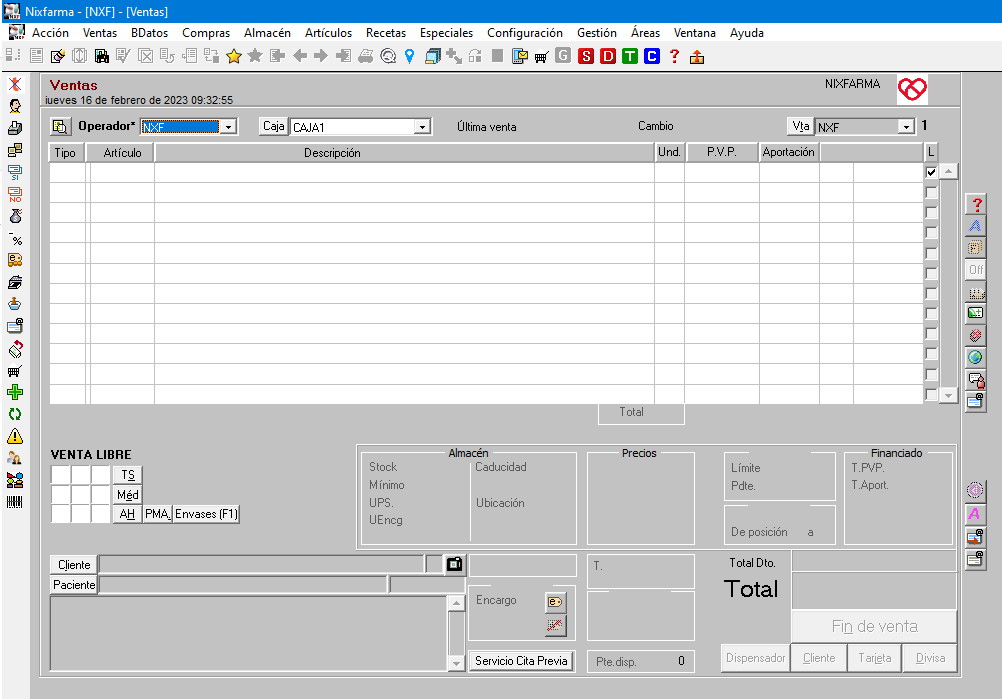Image resolution: width=1002 pixels, height=699 pixels.
Task: Click the NO prescription sidebar icon
Action: (x=15, y=194)
